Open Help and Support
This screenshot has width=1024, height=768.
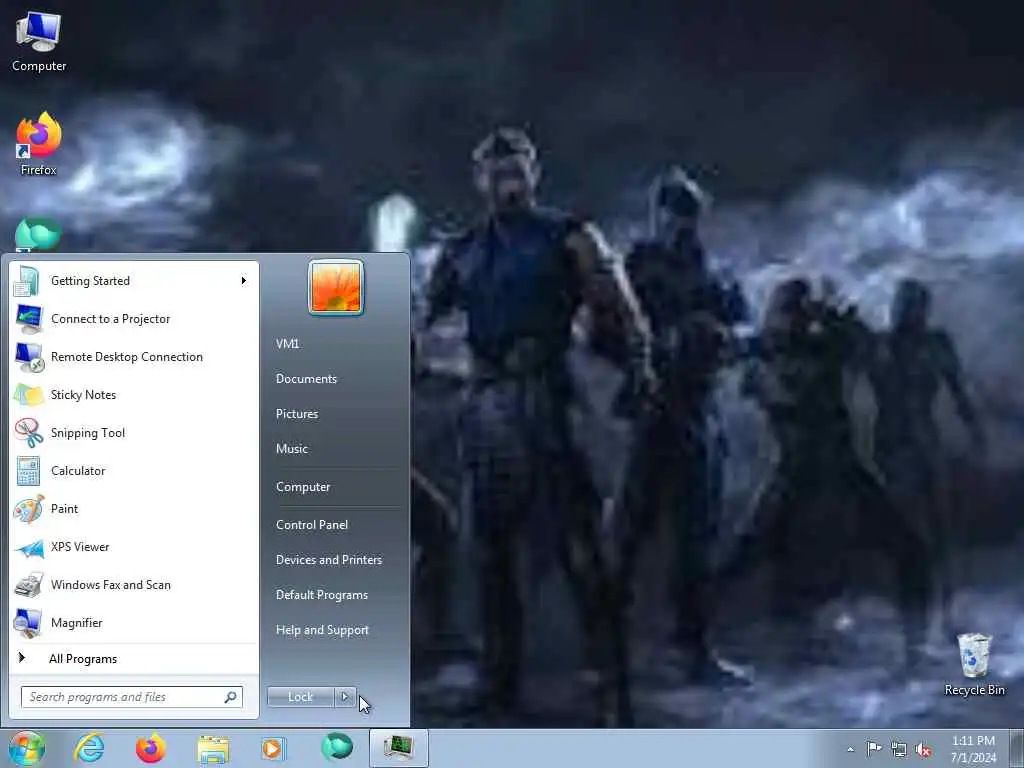tap(322, 630)
